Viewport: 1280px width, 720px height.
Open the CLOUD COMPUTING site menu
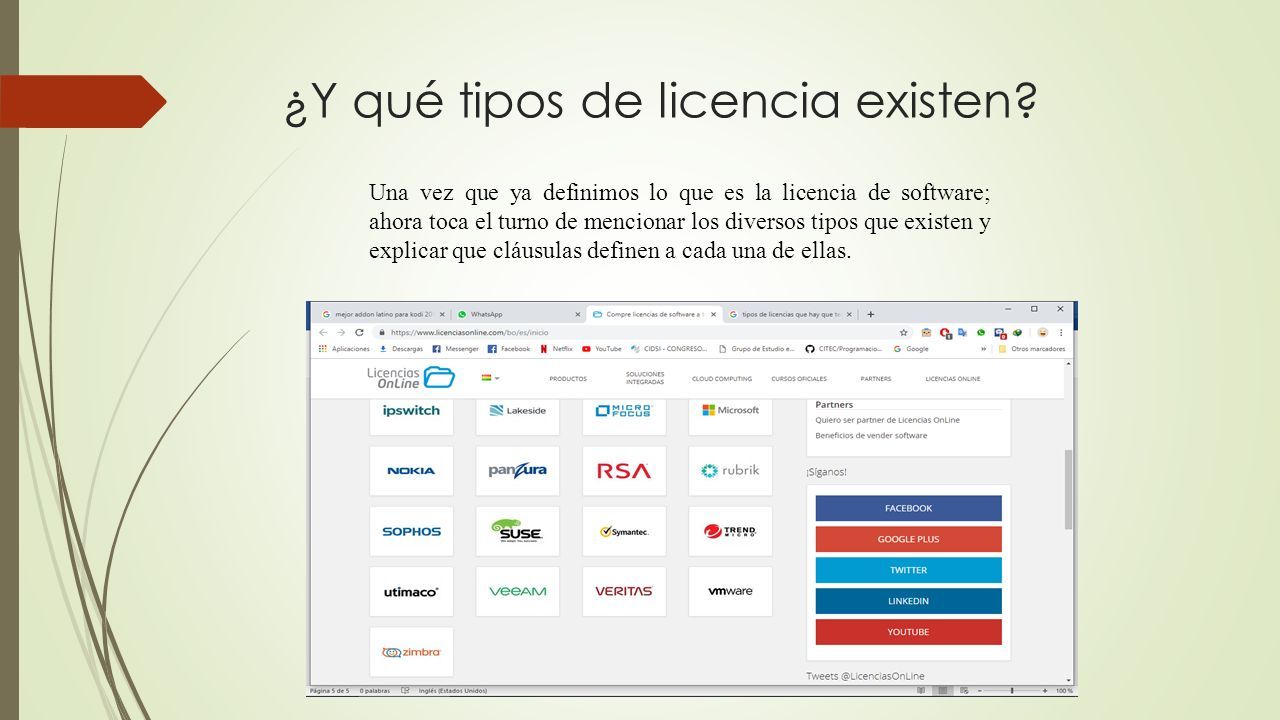[722, 379]
